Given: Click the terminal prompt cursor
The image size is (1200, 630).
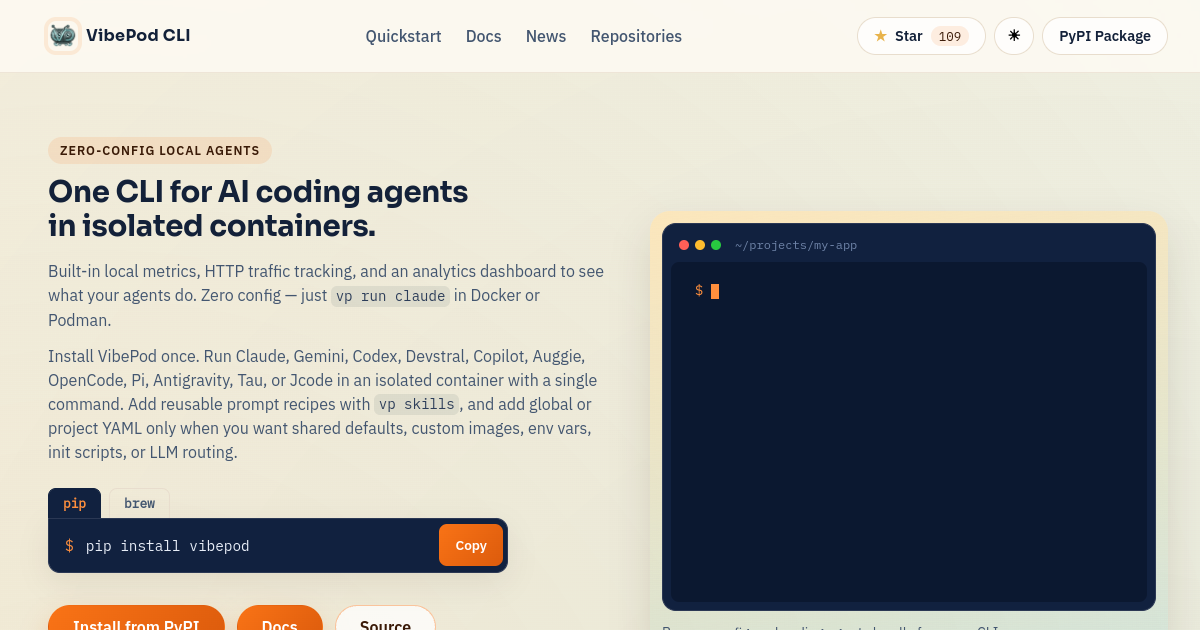Looking at the screenshot, I should click(715, 291).
